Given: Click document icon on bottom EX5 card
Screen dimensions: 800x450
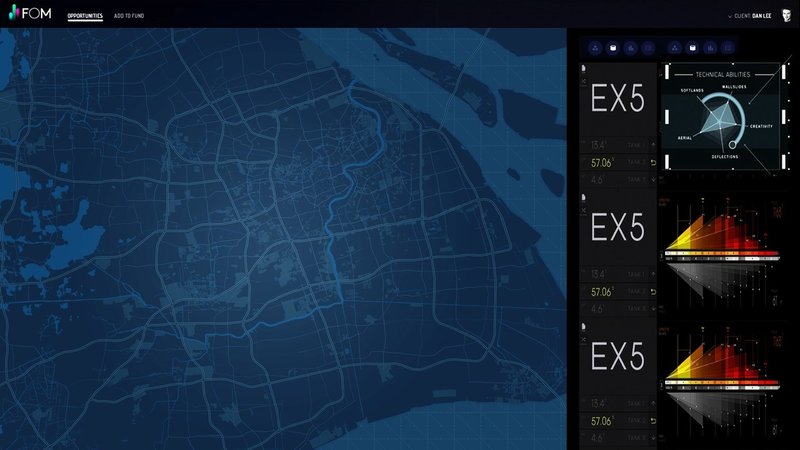Looking at the screenshot, I should click(584, 327).
